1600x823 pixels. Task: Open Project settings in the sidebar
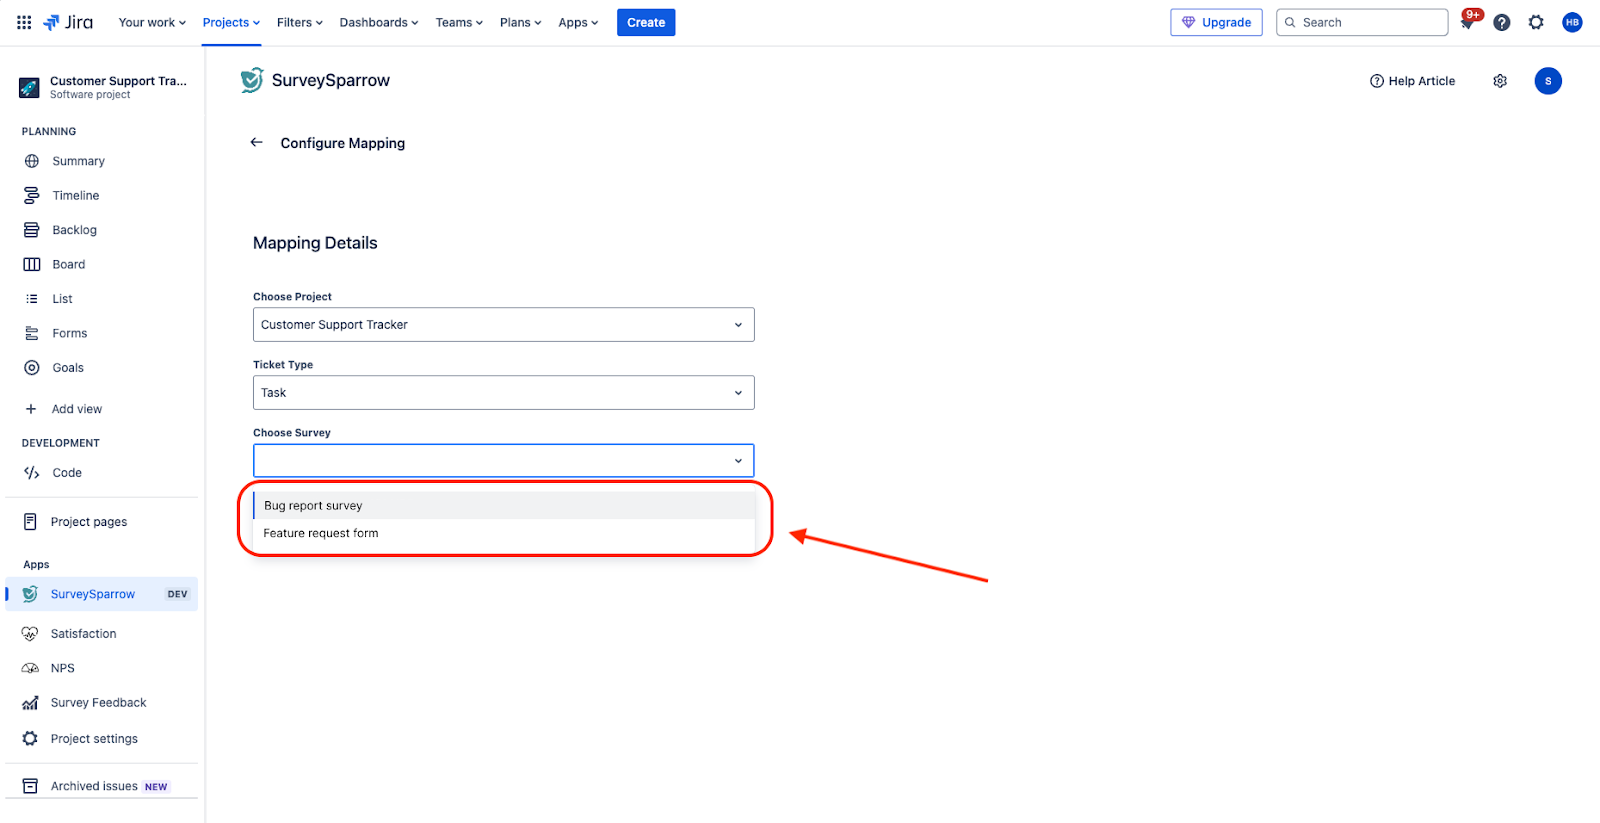(94, 739)
